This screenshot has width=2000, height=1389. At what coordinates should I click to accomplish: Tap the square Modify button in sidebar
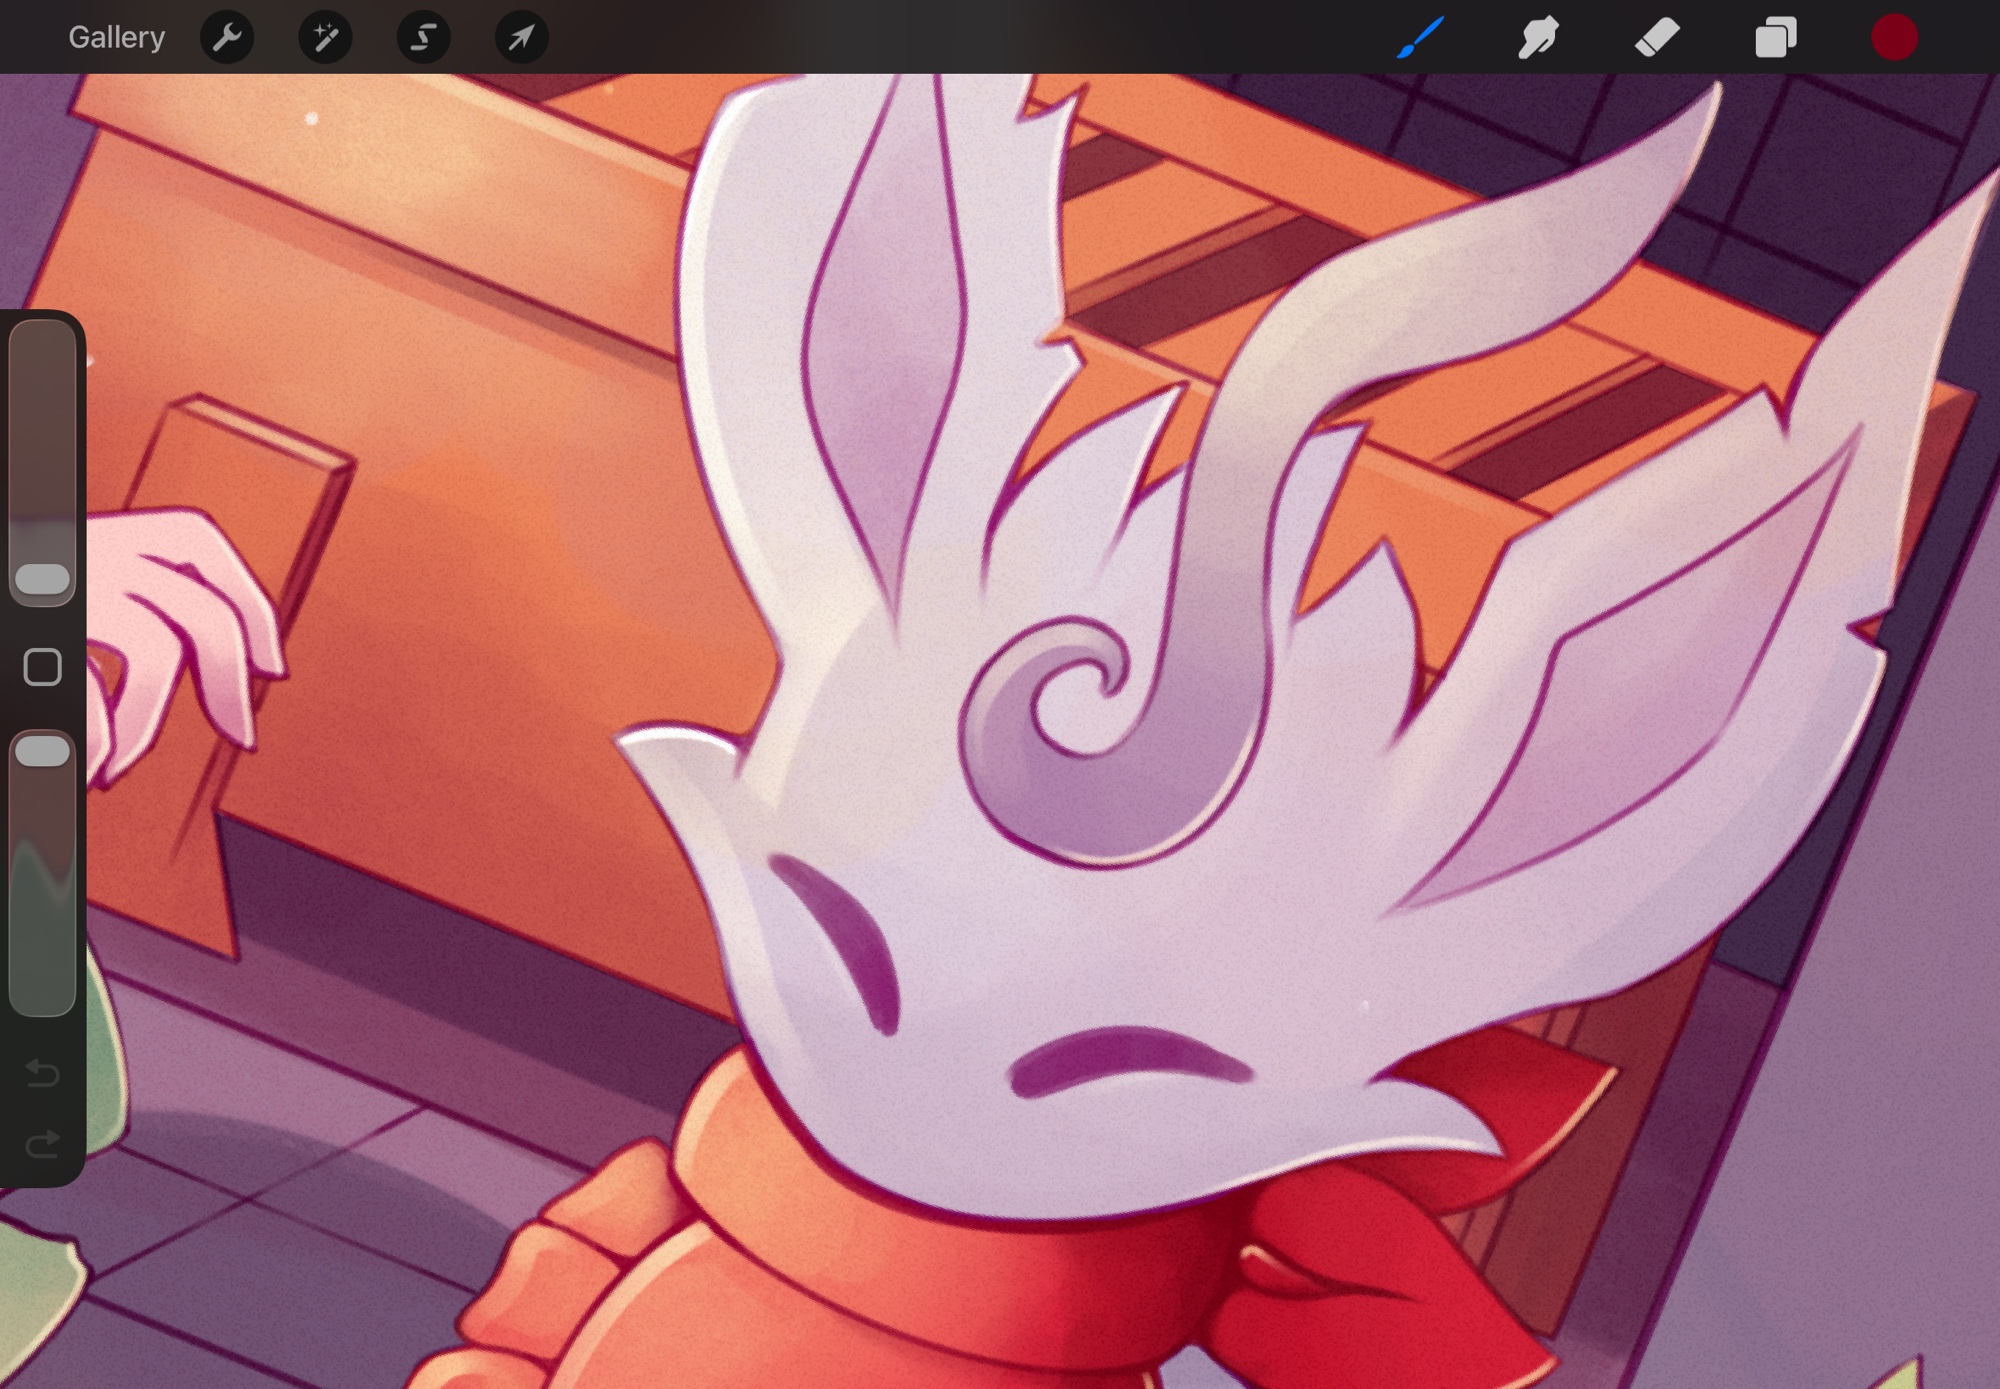(42, 667)
